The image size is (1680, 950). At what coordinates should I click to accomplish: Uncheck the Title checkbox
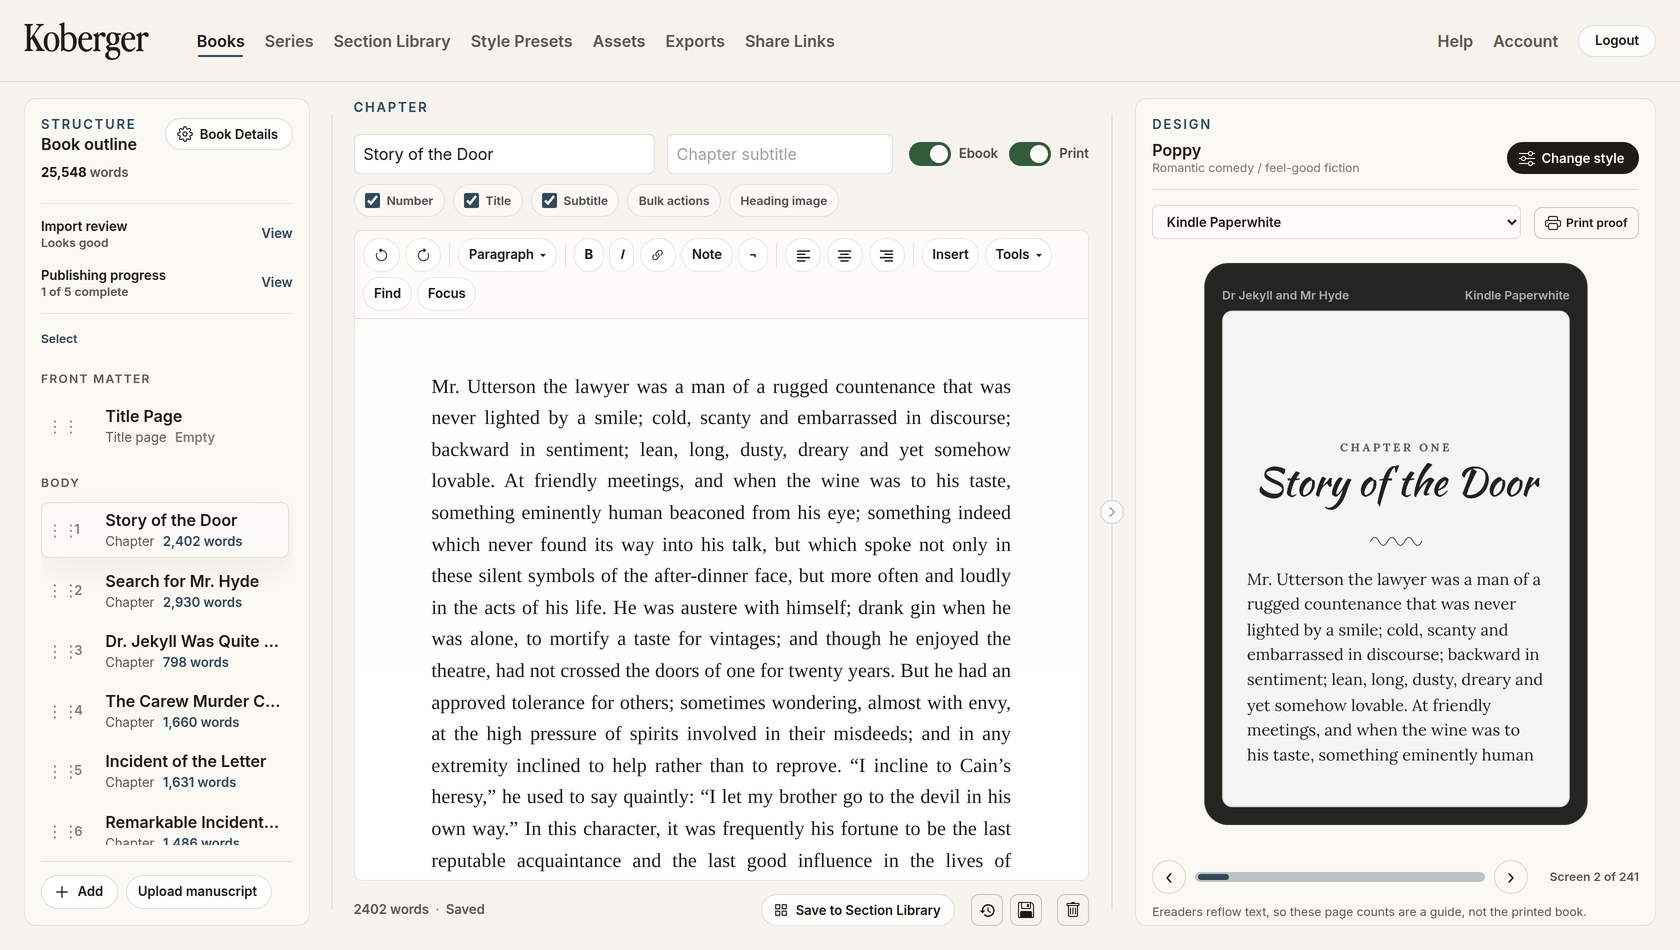click(x=471, y=201)
